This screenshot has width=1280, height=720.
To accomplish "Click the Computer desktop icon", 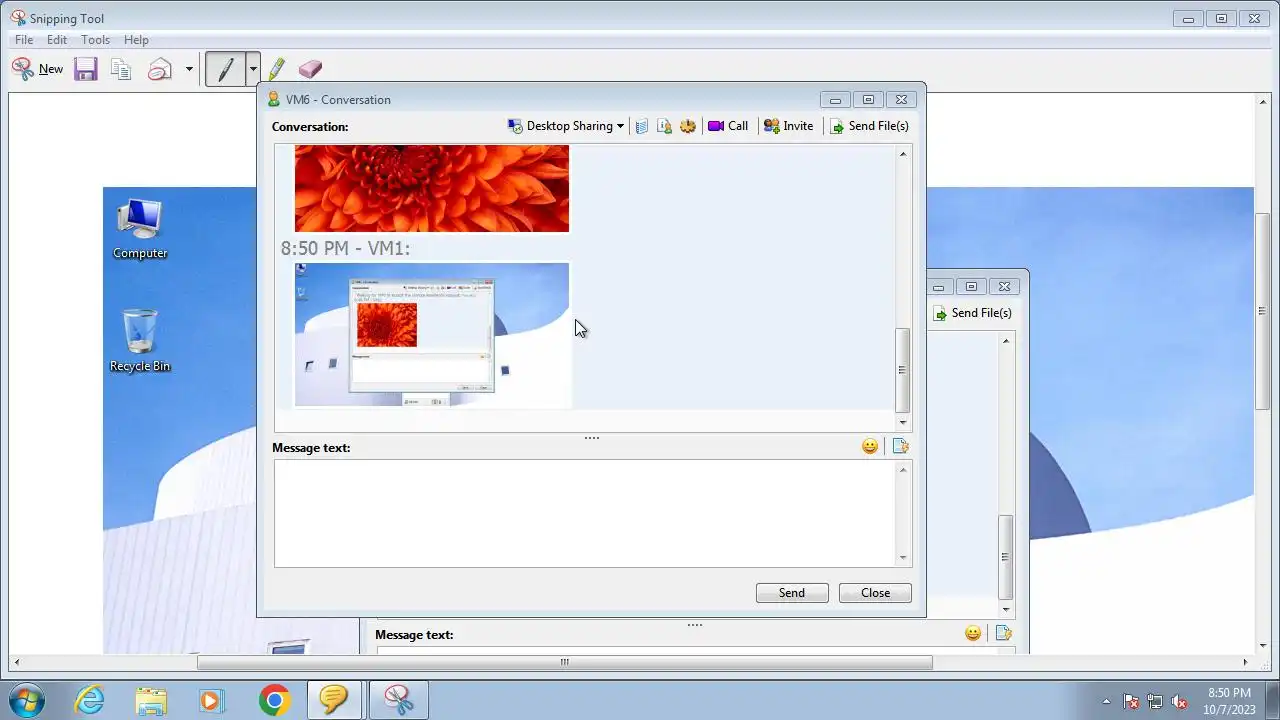I will click(x=140, y=230).
